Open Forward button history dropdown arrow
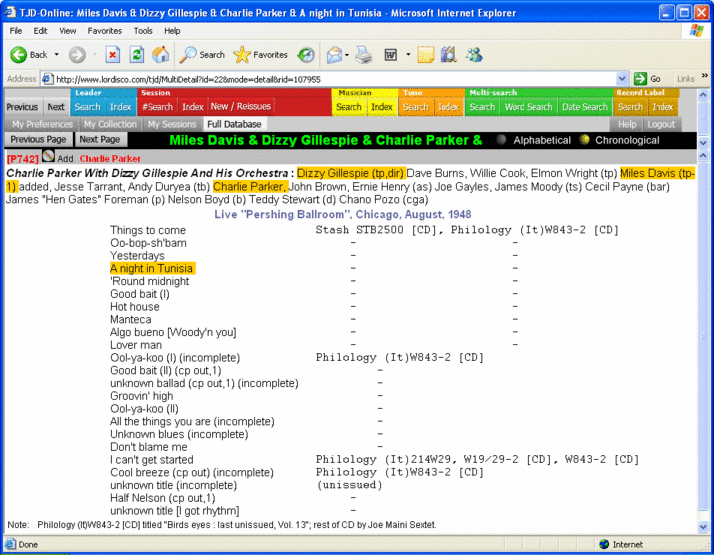 (x=95, y=55)
